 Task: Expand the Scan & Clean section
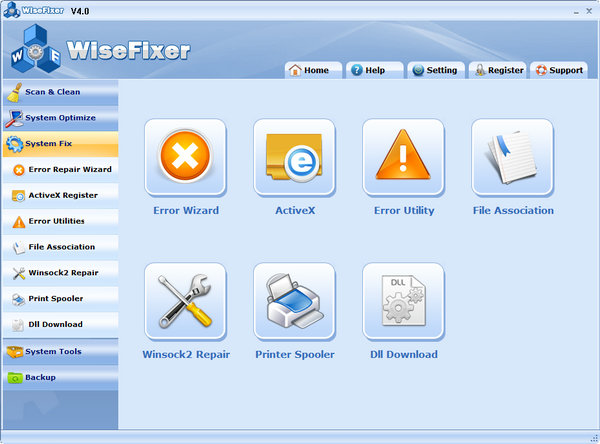point(58,92)
